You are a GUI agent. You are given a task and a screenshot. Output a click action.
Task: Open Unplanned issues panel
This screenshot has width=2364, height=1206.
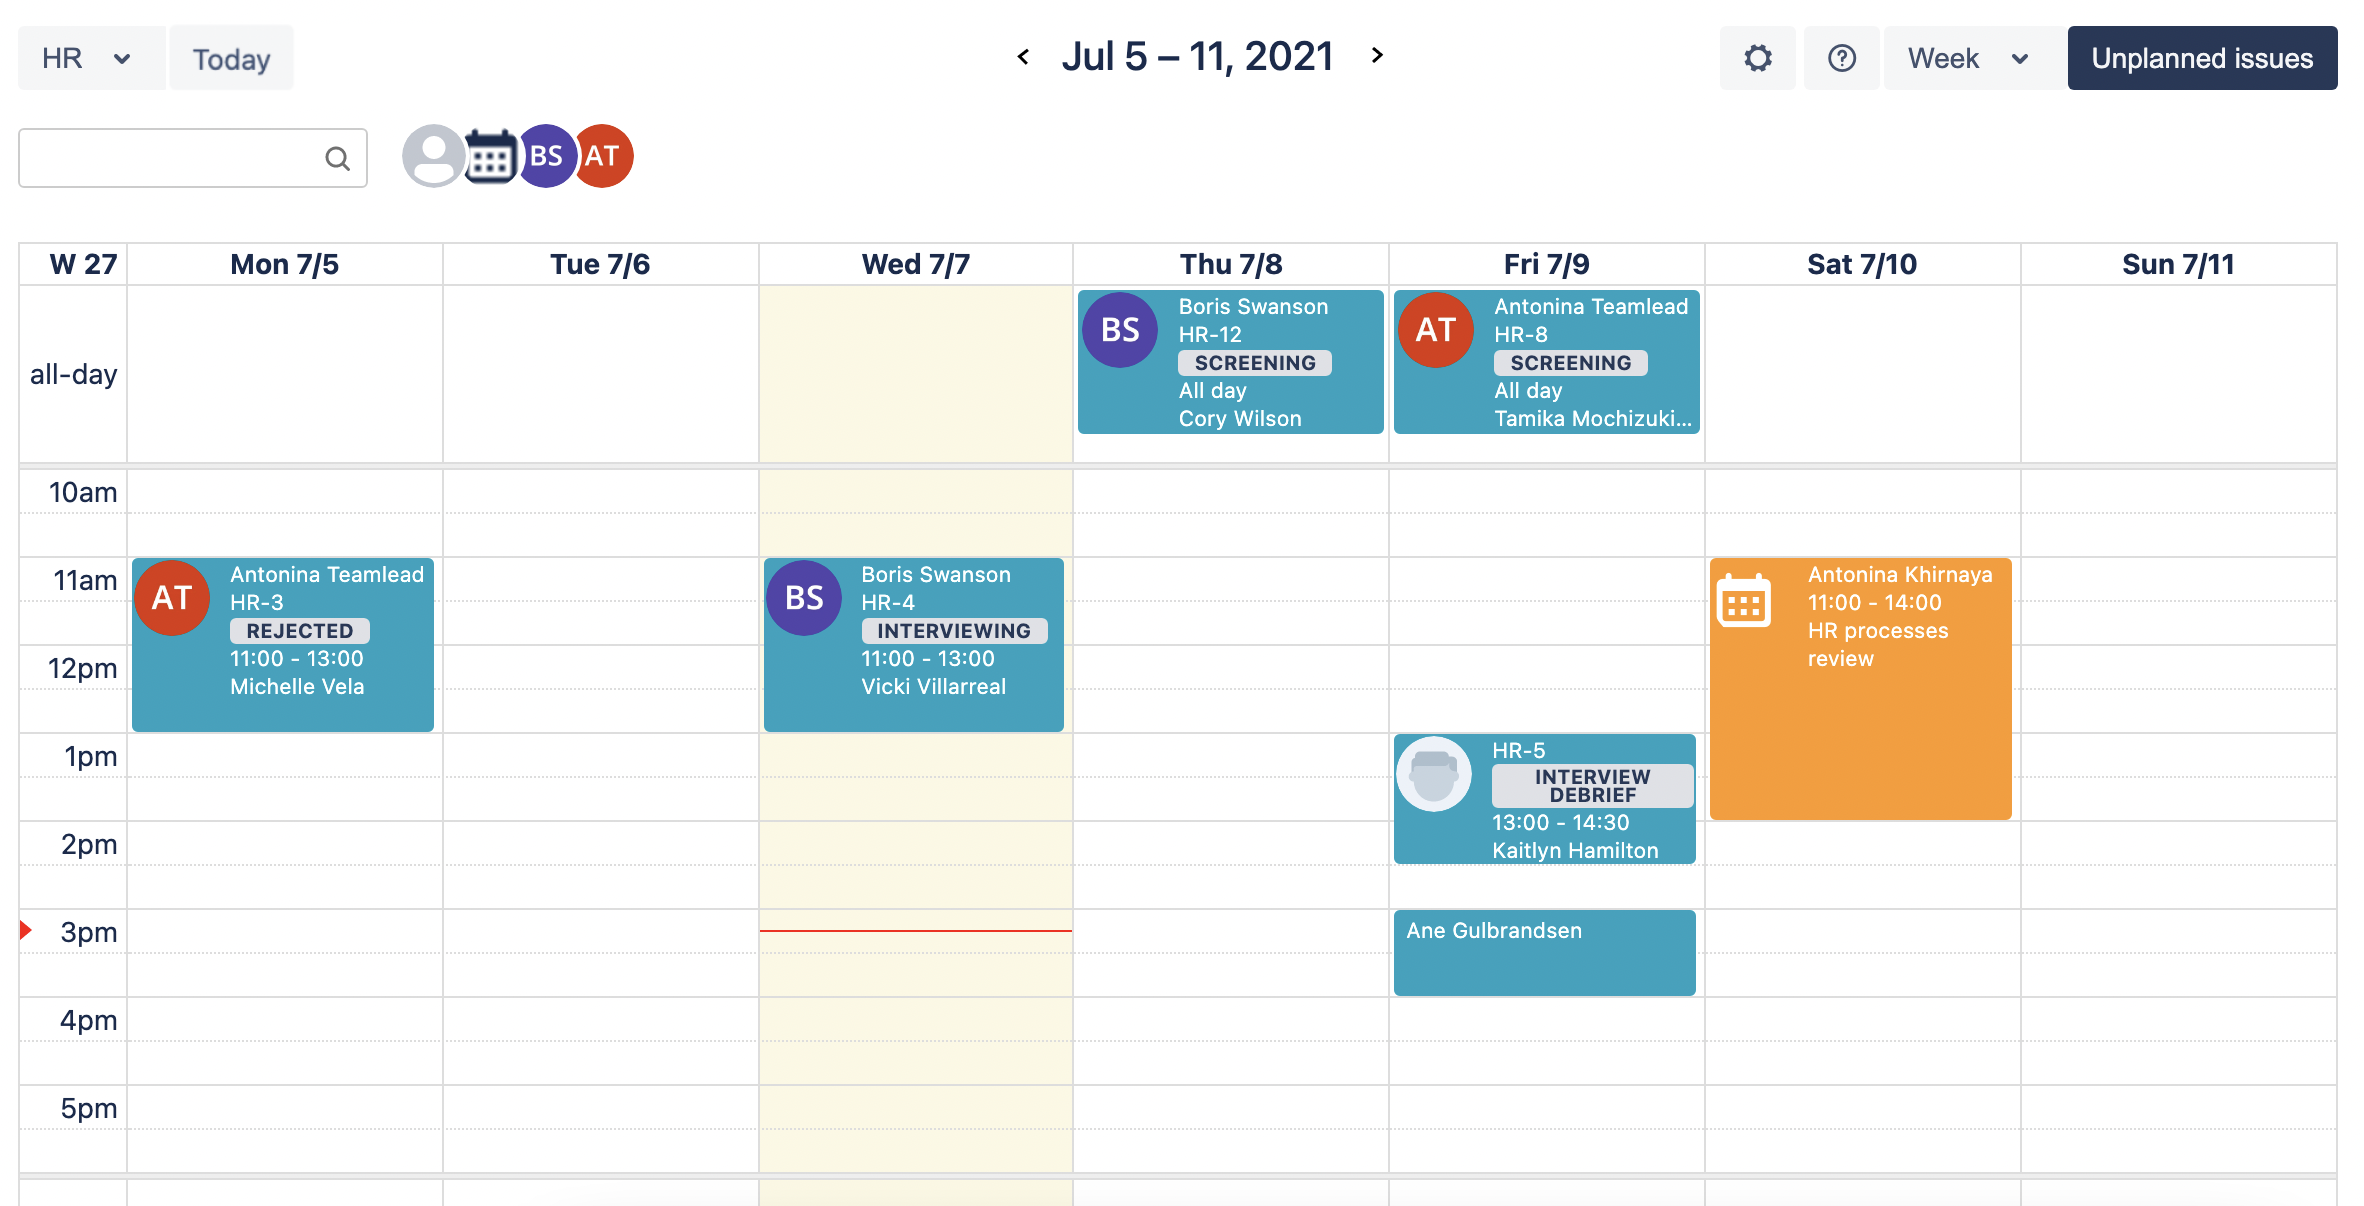pyautogui.click(x=2202, y=58)
